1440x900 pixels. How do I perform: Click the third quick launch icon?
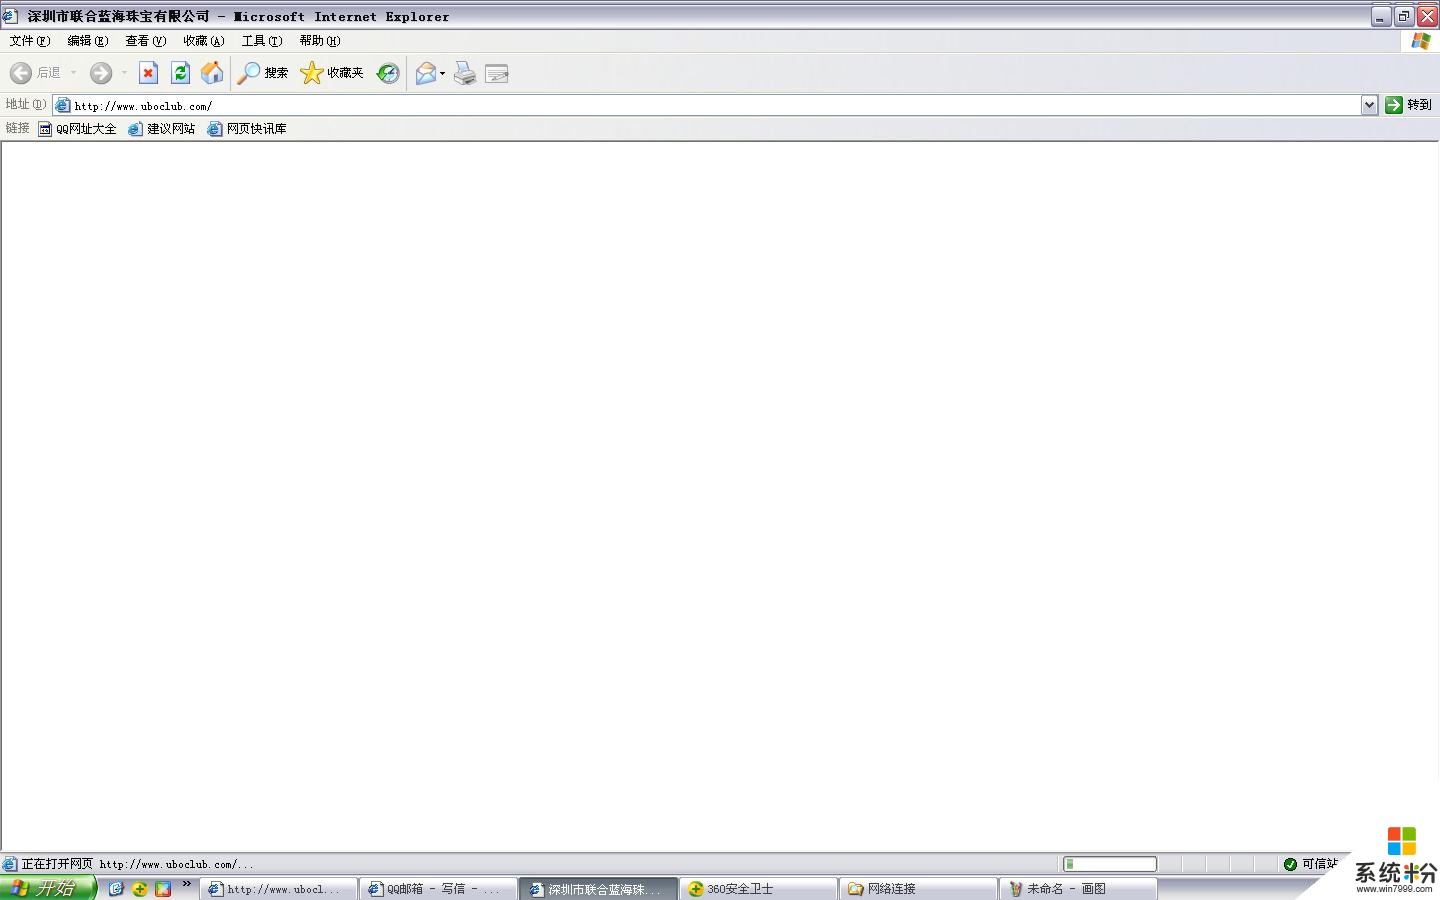point(163,888)
